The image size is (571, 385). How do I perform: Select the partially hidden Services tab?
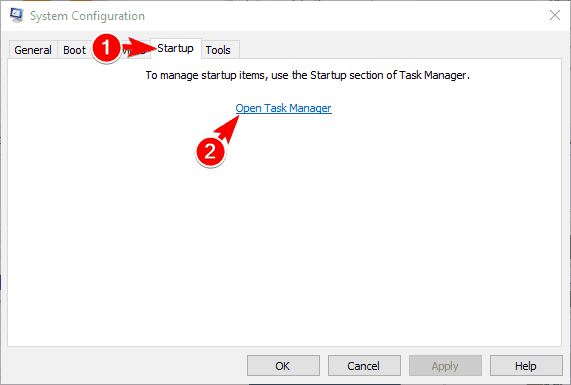point(135,51)
